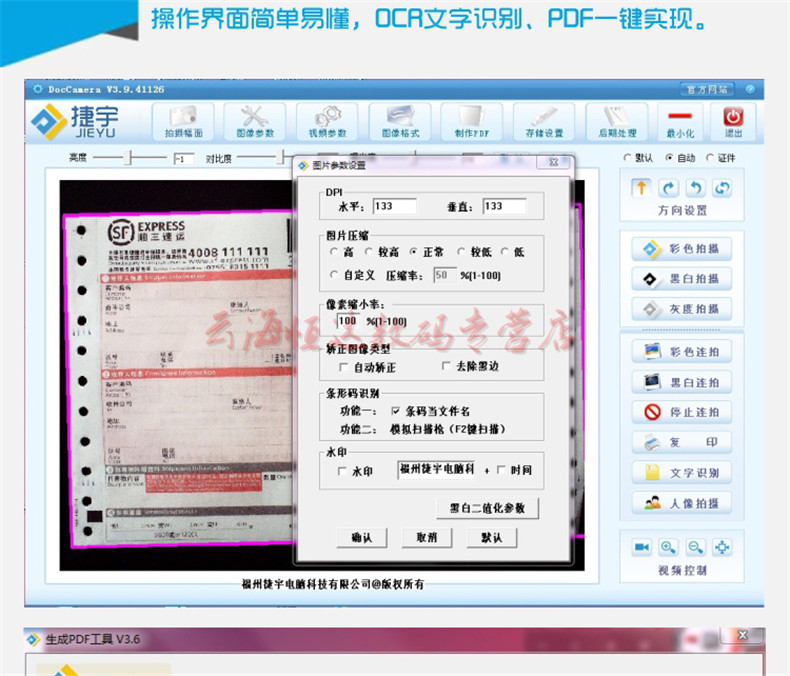Open the 存储设置 toolbar button
This screenshot has height=676, width=790.
pyautogui.click(x=544, y=121)
